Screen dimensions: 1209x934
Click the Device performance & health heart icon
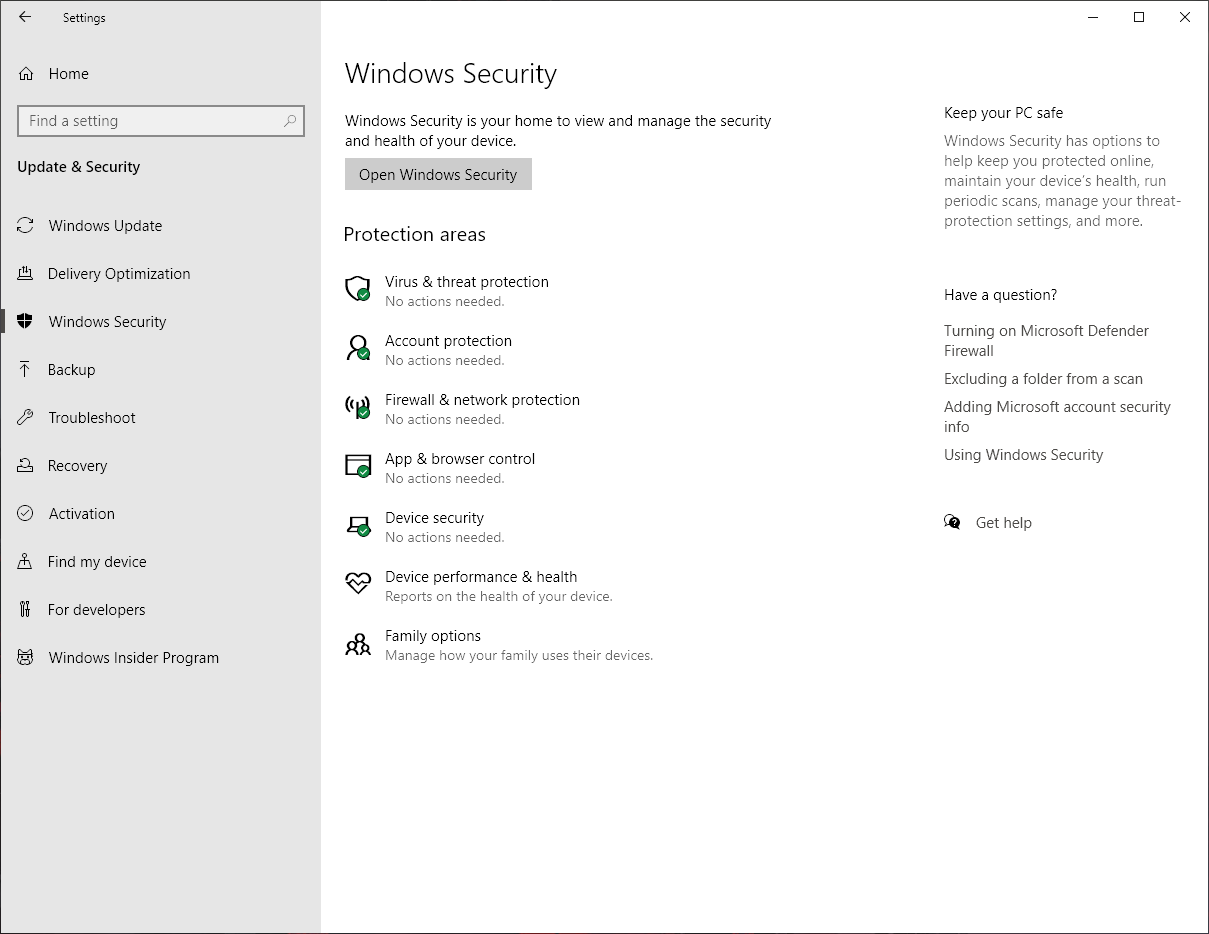[x=358, y=584]
